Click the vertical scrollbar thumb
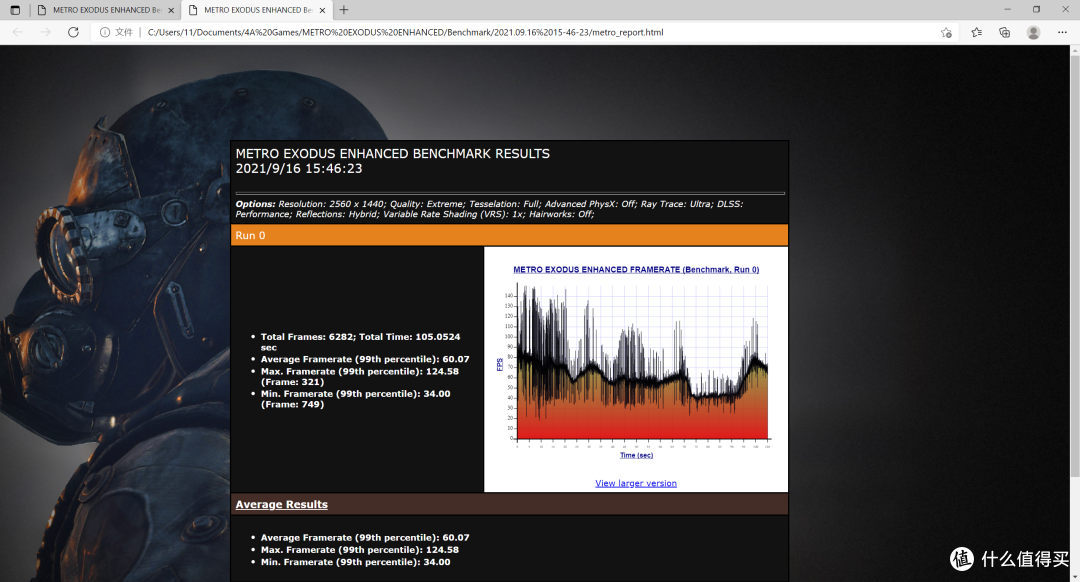The height and width of the screenshot is (582, 1080). point(1074,265)
